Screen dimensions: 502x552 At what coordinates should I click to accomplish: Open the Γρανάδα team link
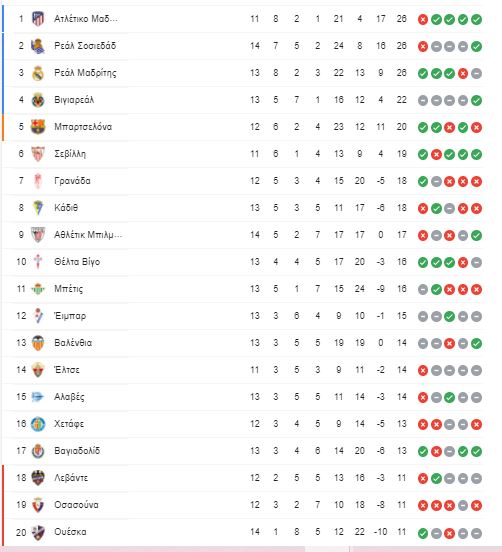pyautogui.click(x=72, y=181)
